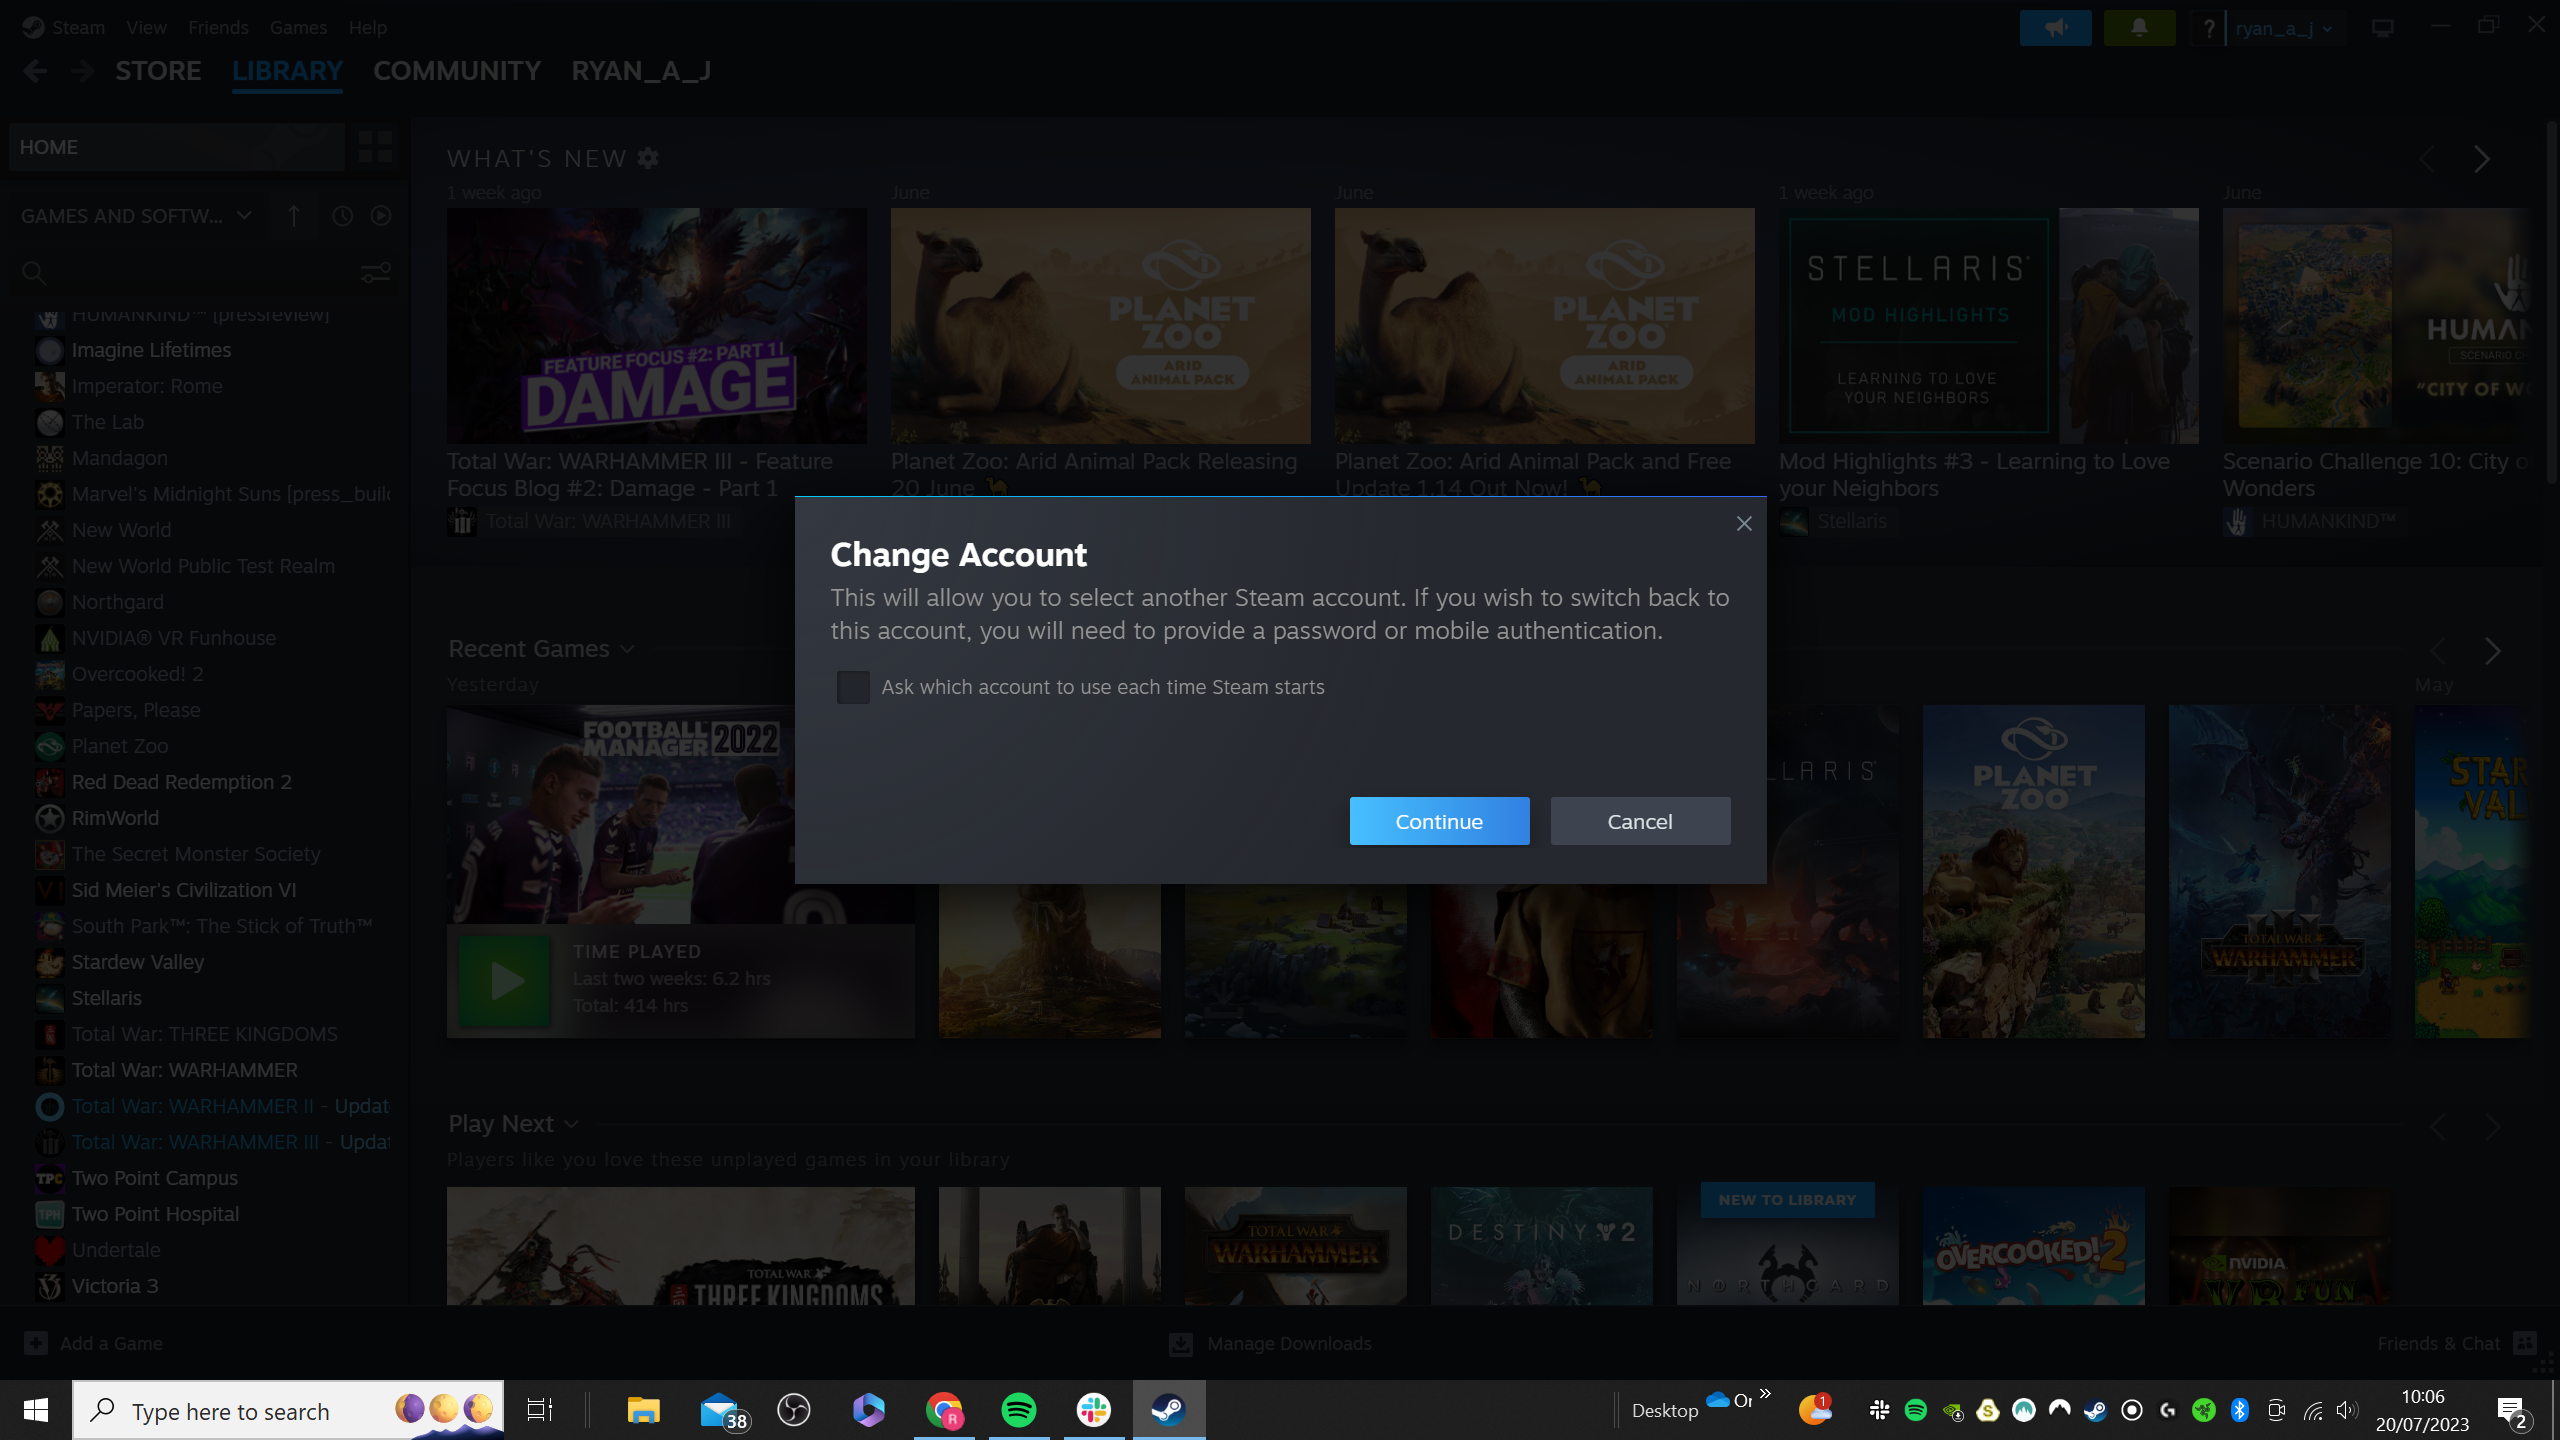
Task: Open the Games menu
Action: click(298, 27)
